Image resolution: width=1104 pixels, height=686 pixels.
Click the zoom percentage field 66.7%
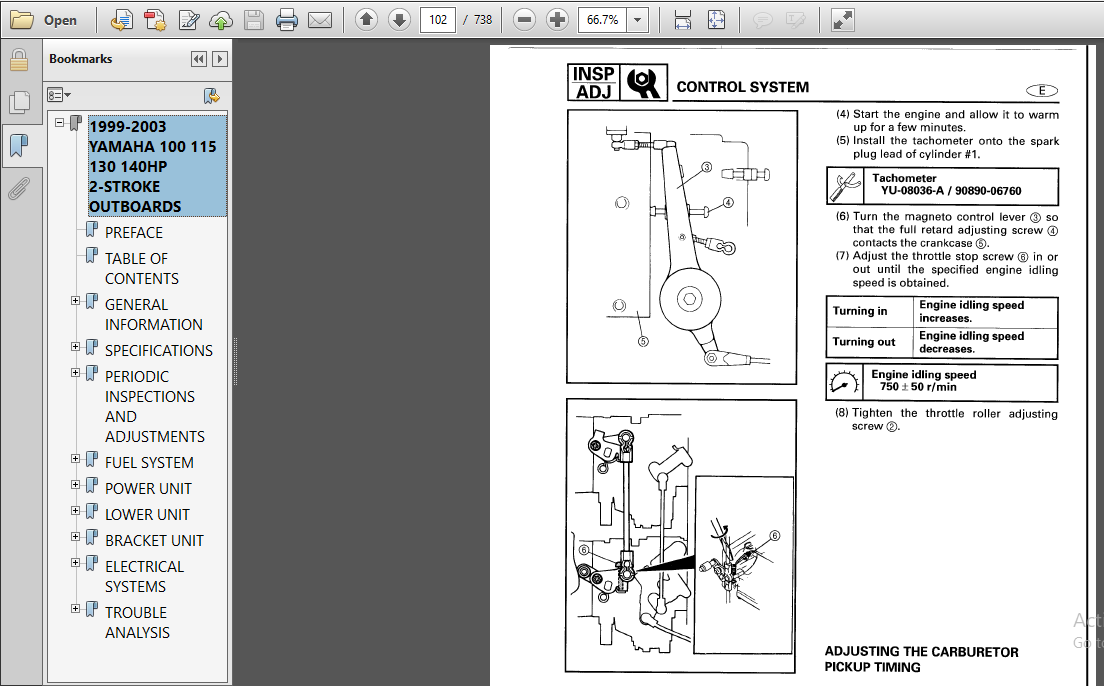pyautogui.click(x=603, y=20)
